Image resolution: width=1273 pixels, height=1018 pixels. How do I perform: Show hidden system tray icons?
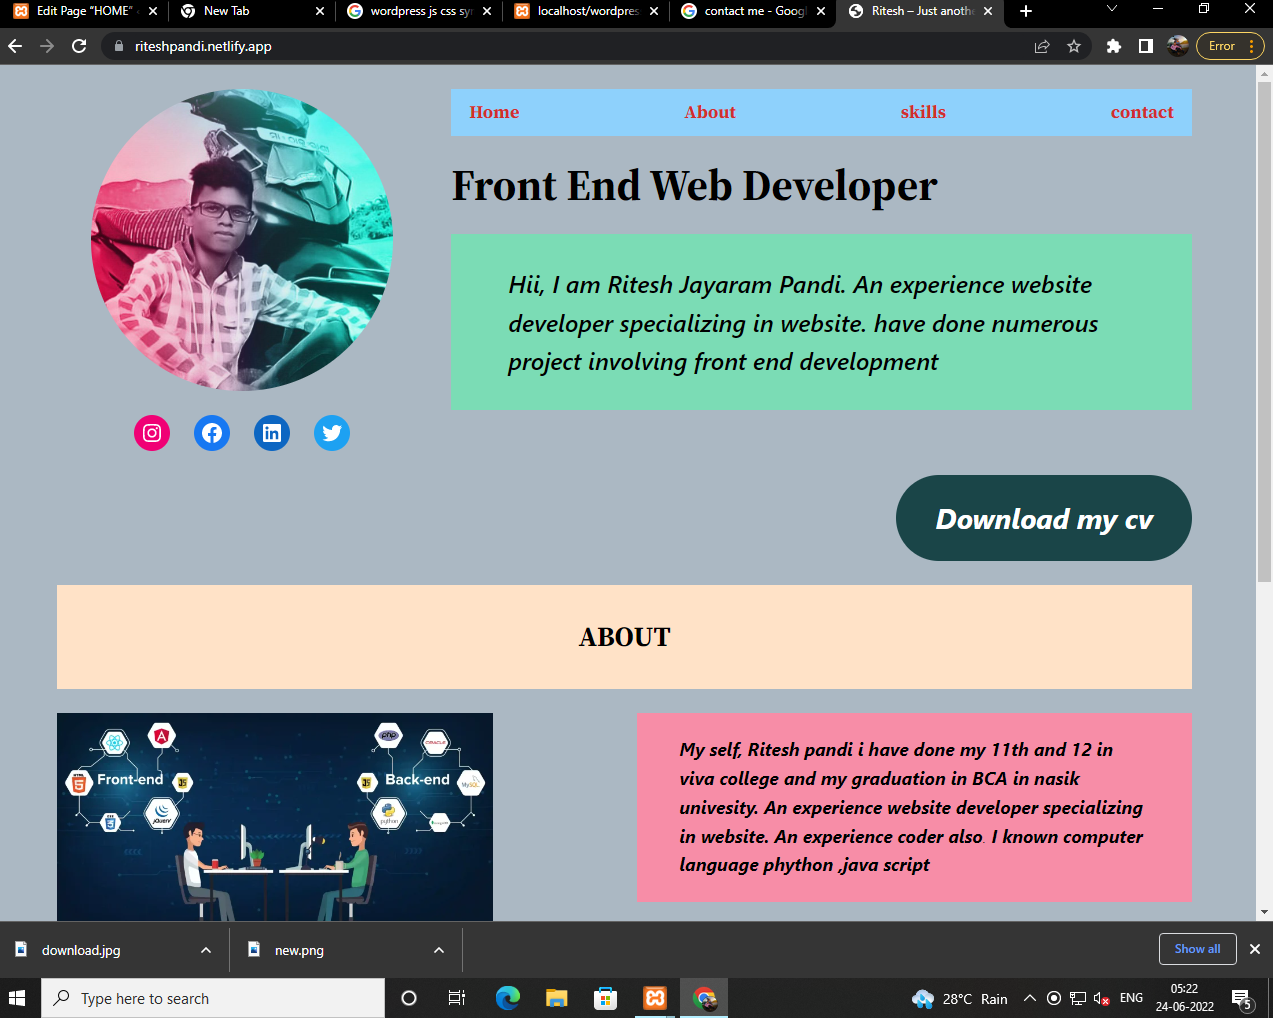[x=1029, y=998]
